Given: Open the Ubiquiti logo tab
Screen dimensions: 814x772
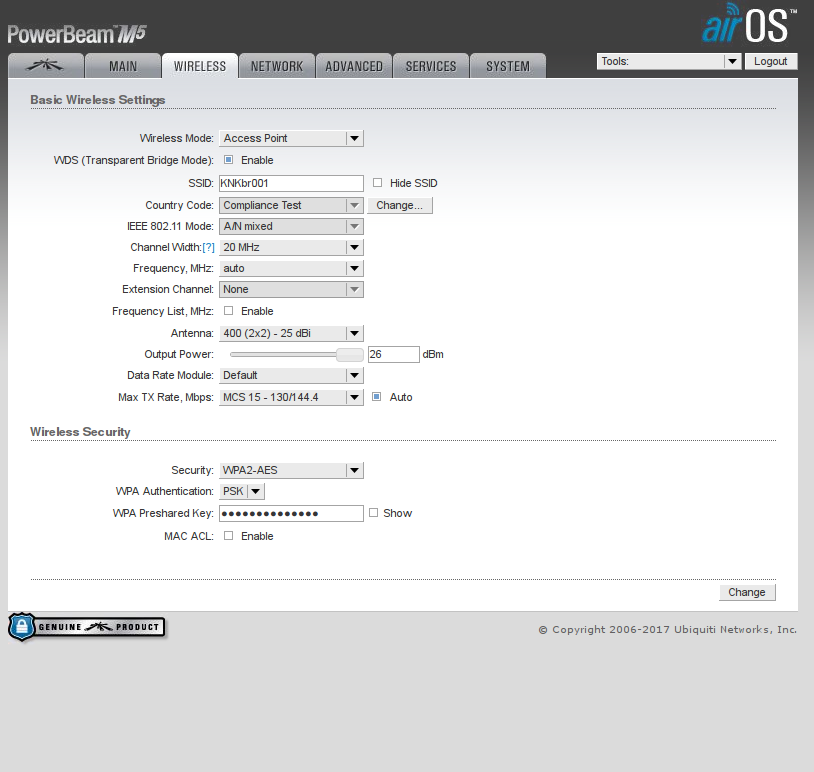Looking at the screenshot, I should coord(46,66).
